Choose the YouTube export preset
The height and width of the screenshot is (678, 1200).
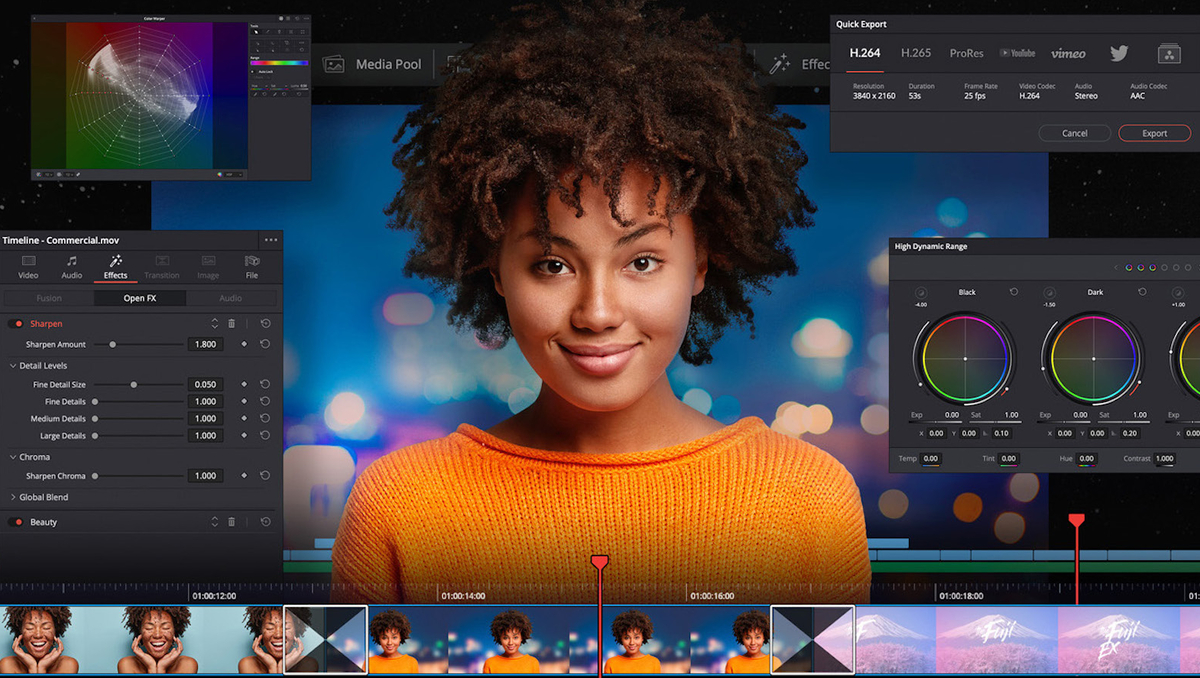pyautogui.click(x=1017, y=53)
